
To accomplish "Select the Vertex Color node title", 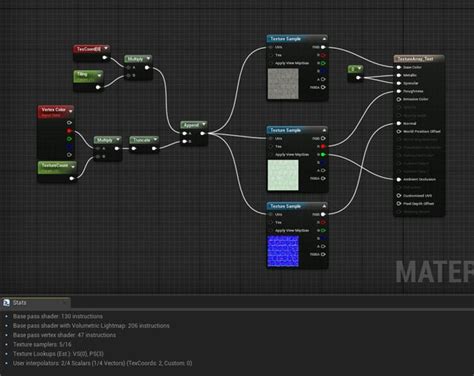I will pos(53,110).
